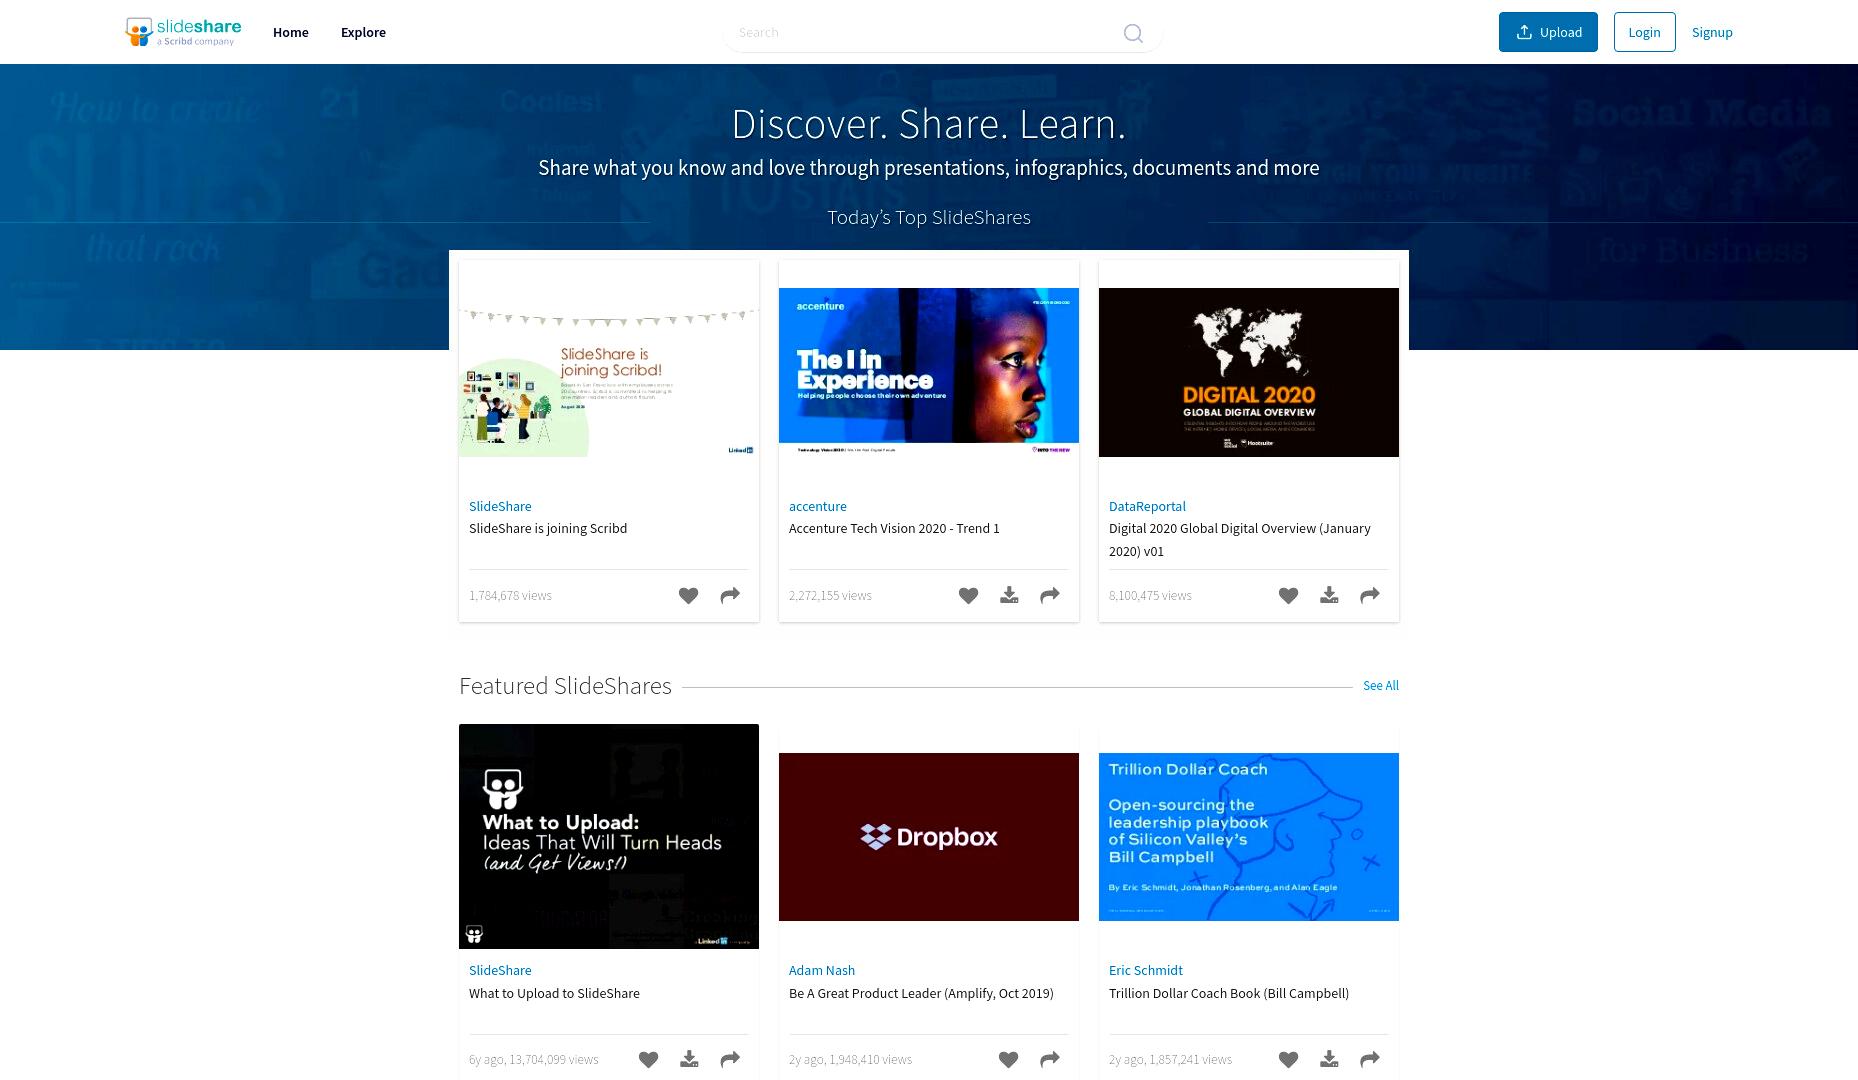Share Trillion Dollar Coach Book
Screen dimensions: 1858x1080
[x=1370, y=1059]
